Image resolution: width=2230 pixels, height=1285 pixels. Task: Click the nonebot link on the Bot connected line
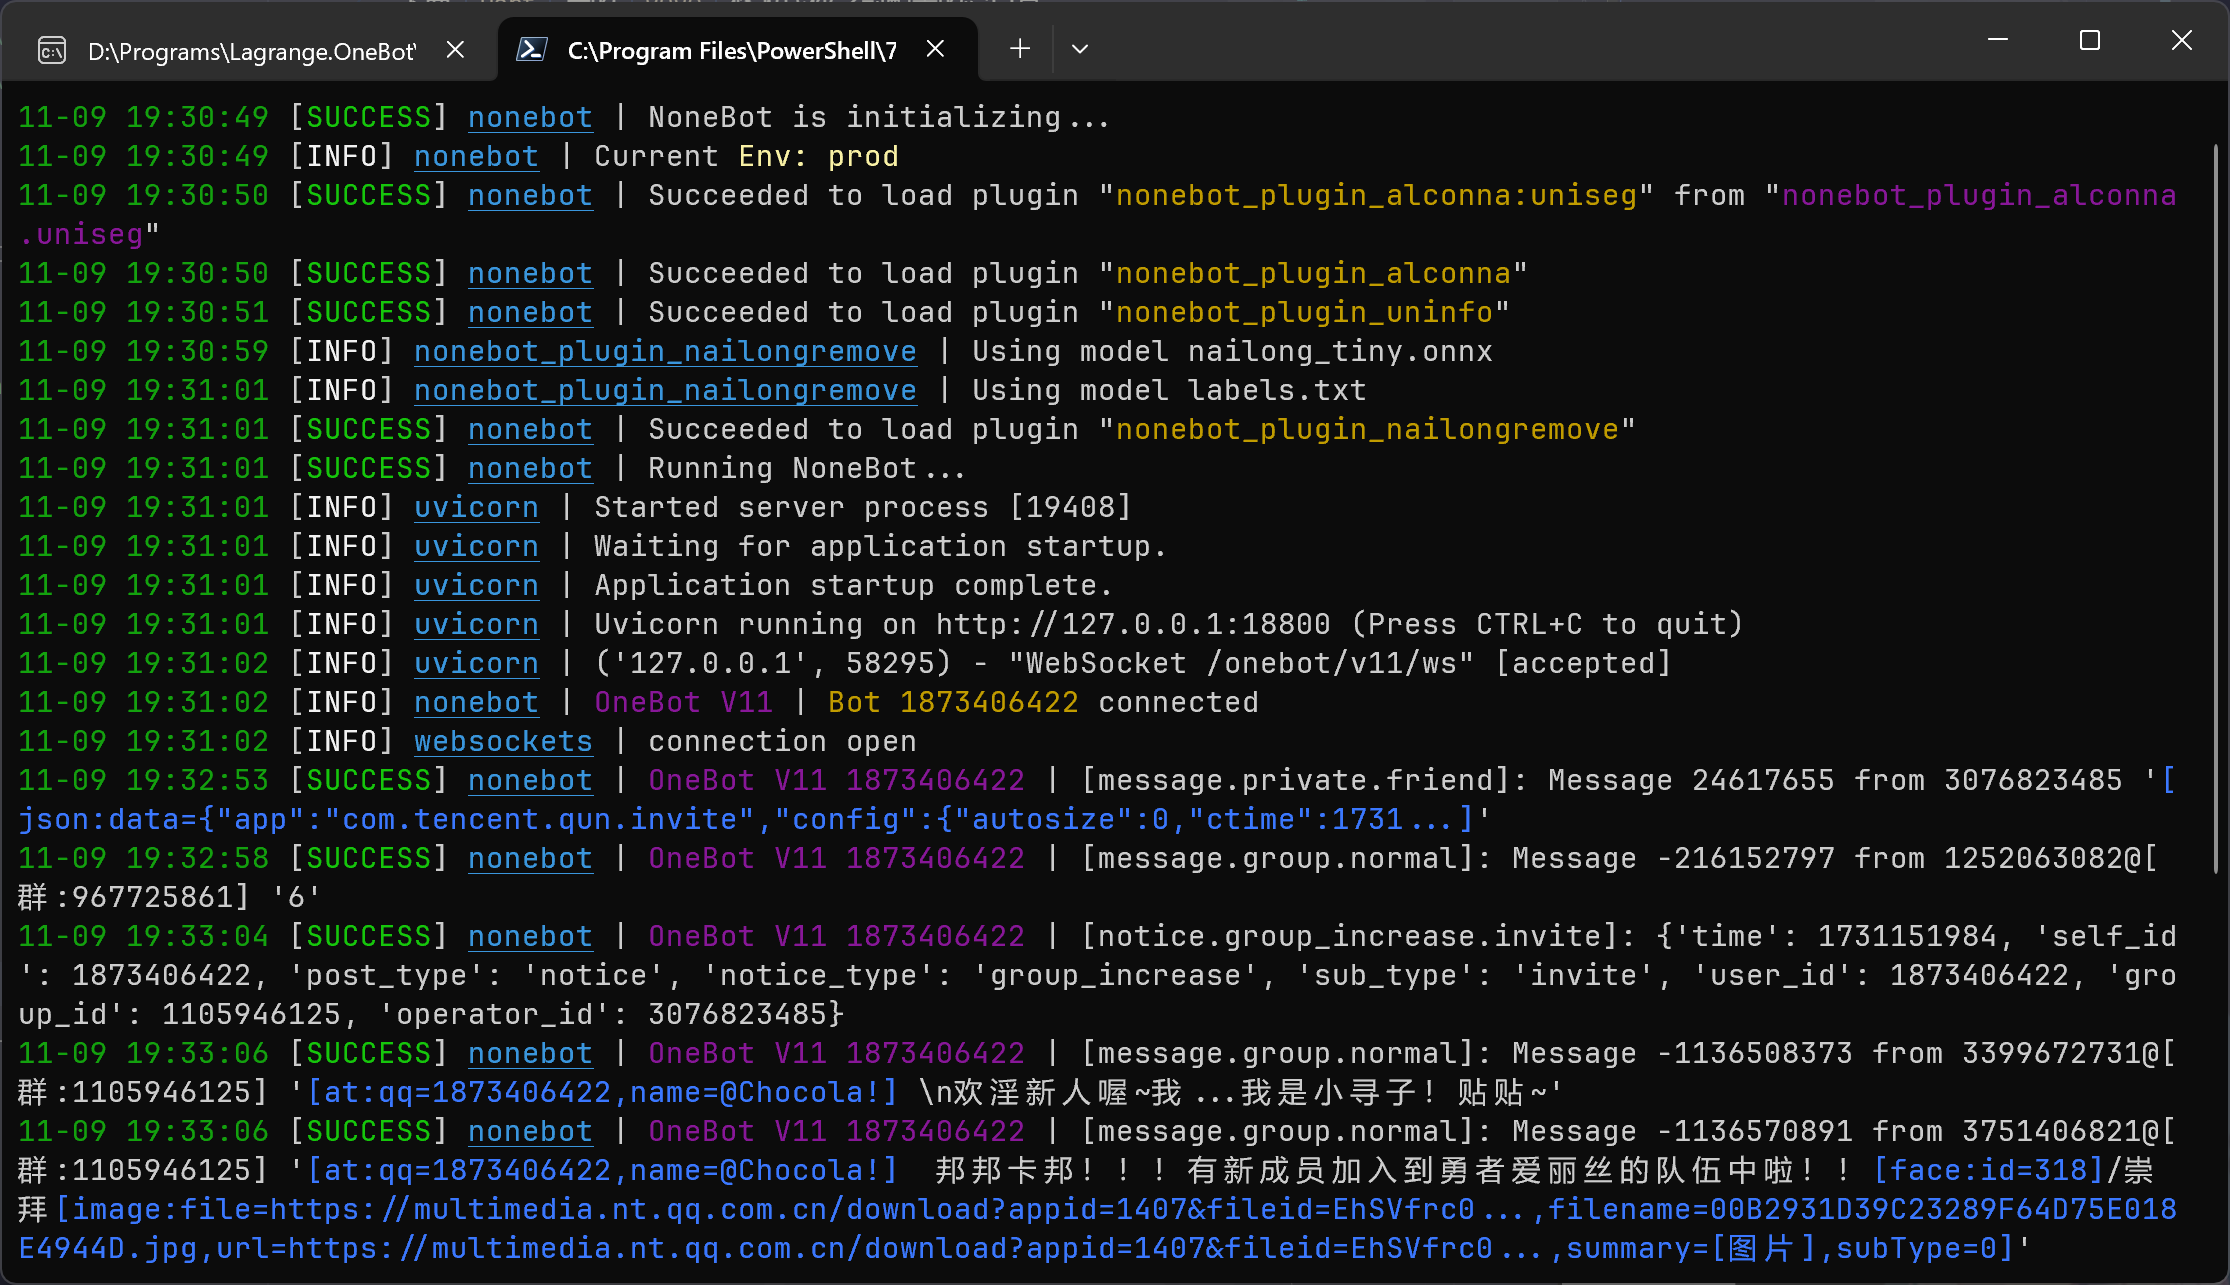(x=476, y=703)
